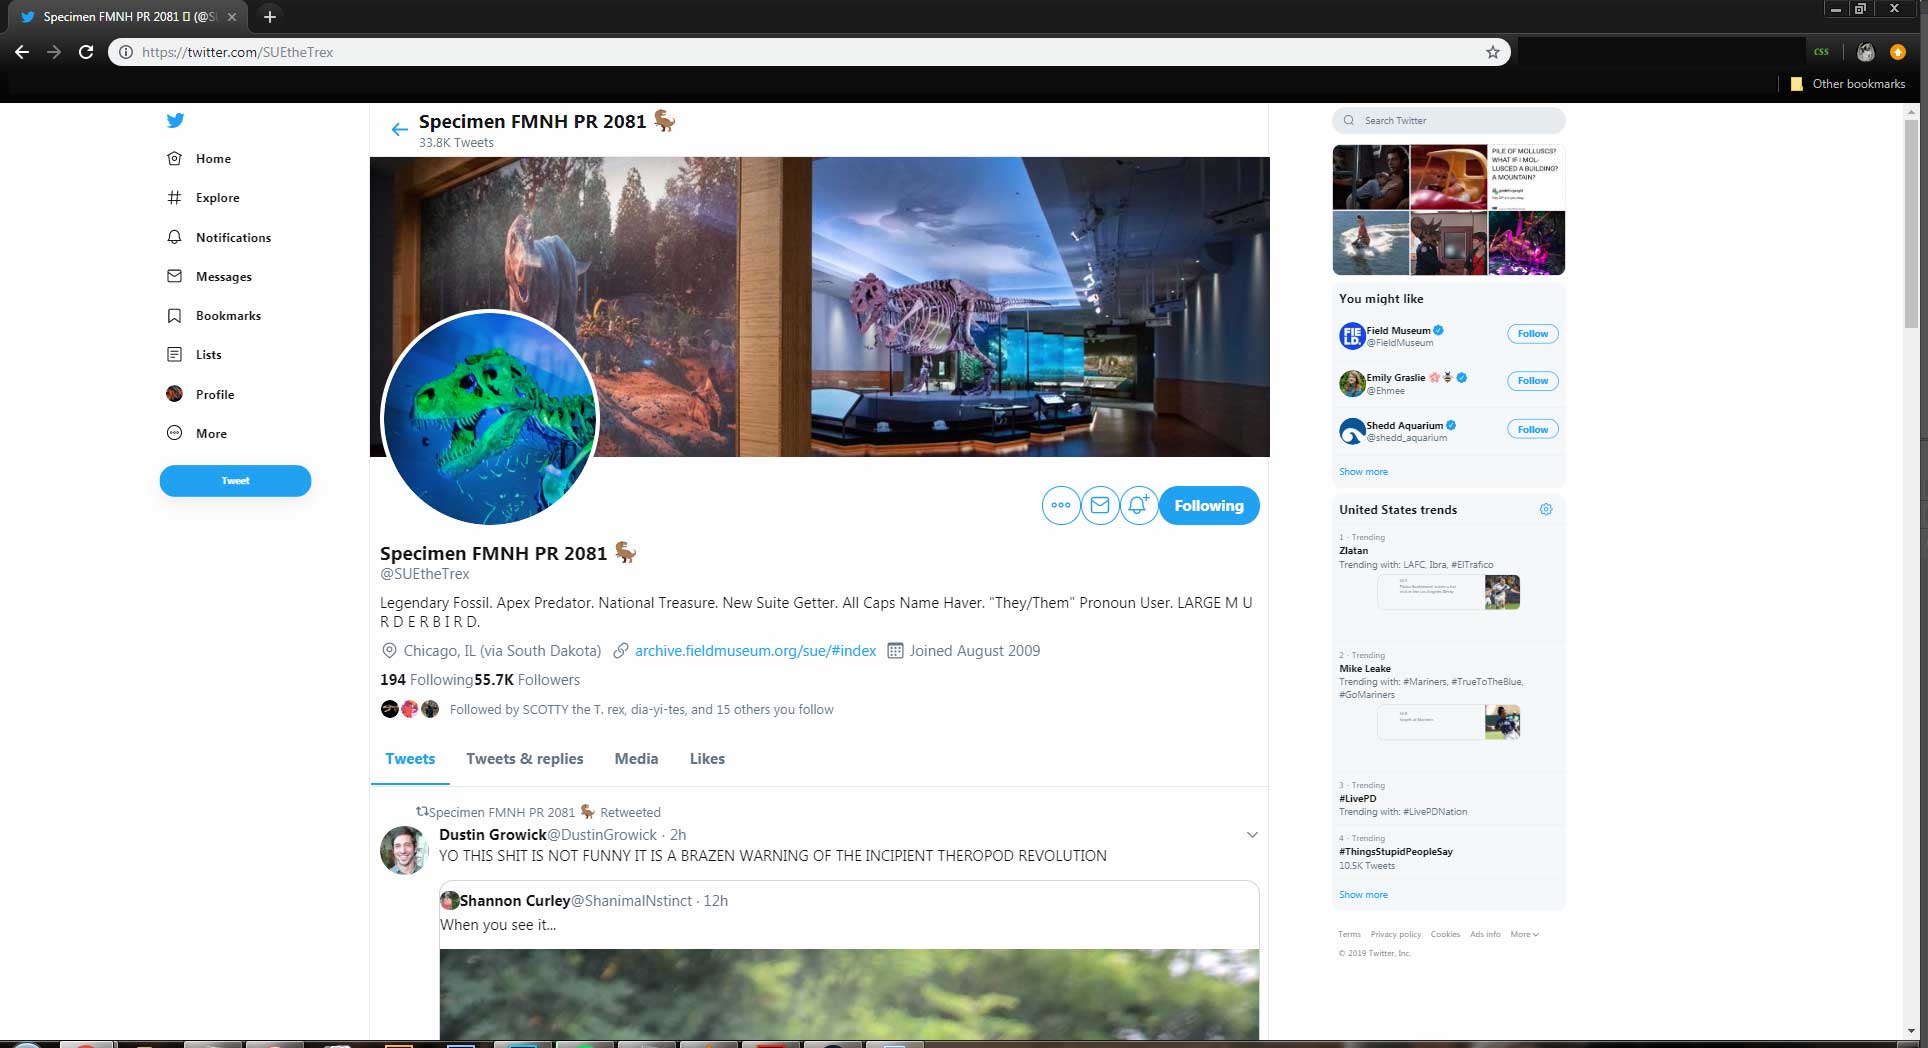Switch to Tweets & replies tab
Screen dimensions: 1928x1048
click(525, 759)
